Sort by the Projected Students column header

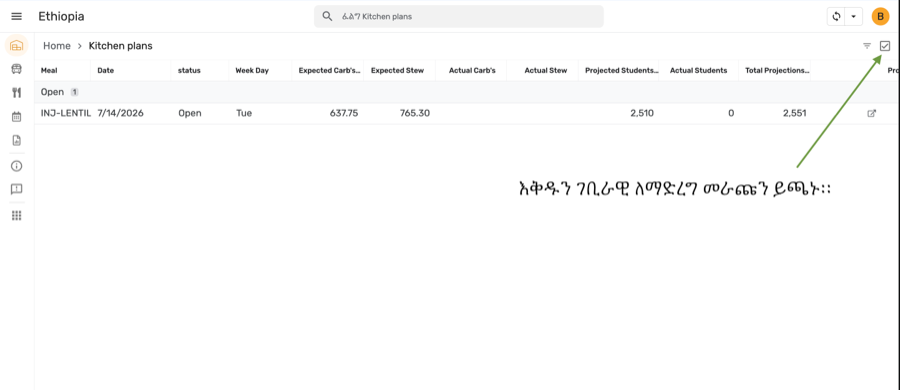(x=622, y=71)
